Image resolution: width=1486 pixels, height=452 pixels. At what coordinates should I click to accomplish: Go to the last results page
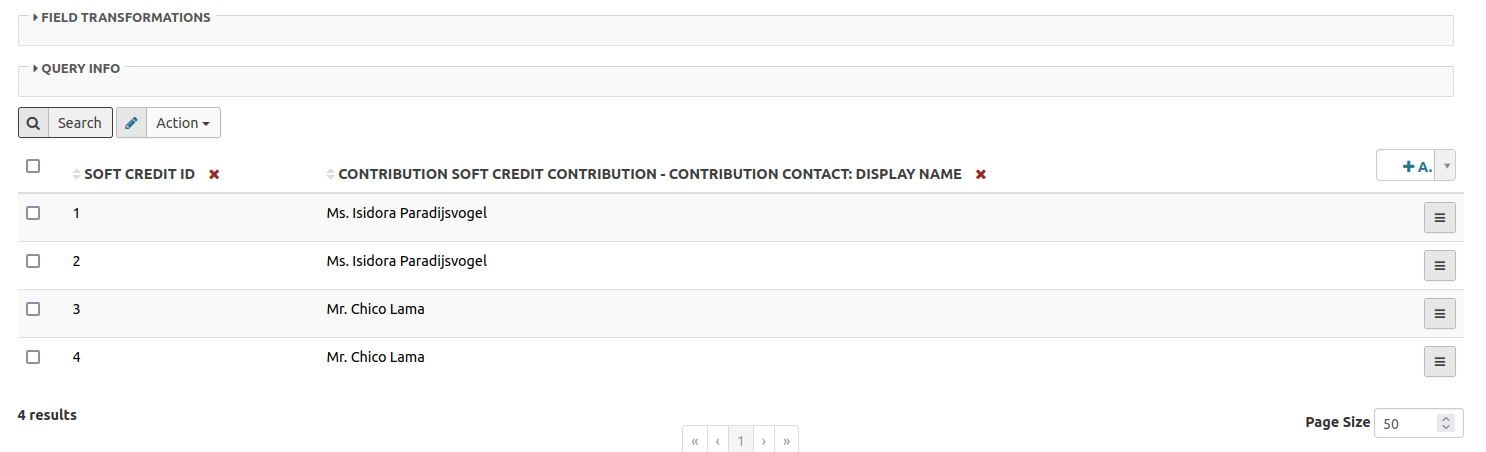click(x=787, y=441)
